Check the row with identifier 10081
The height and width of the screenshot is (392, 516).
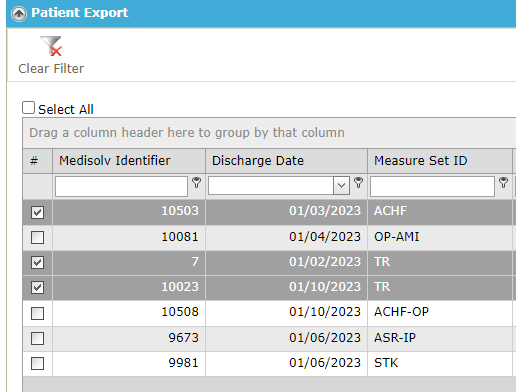tap(37, 237)
